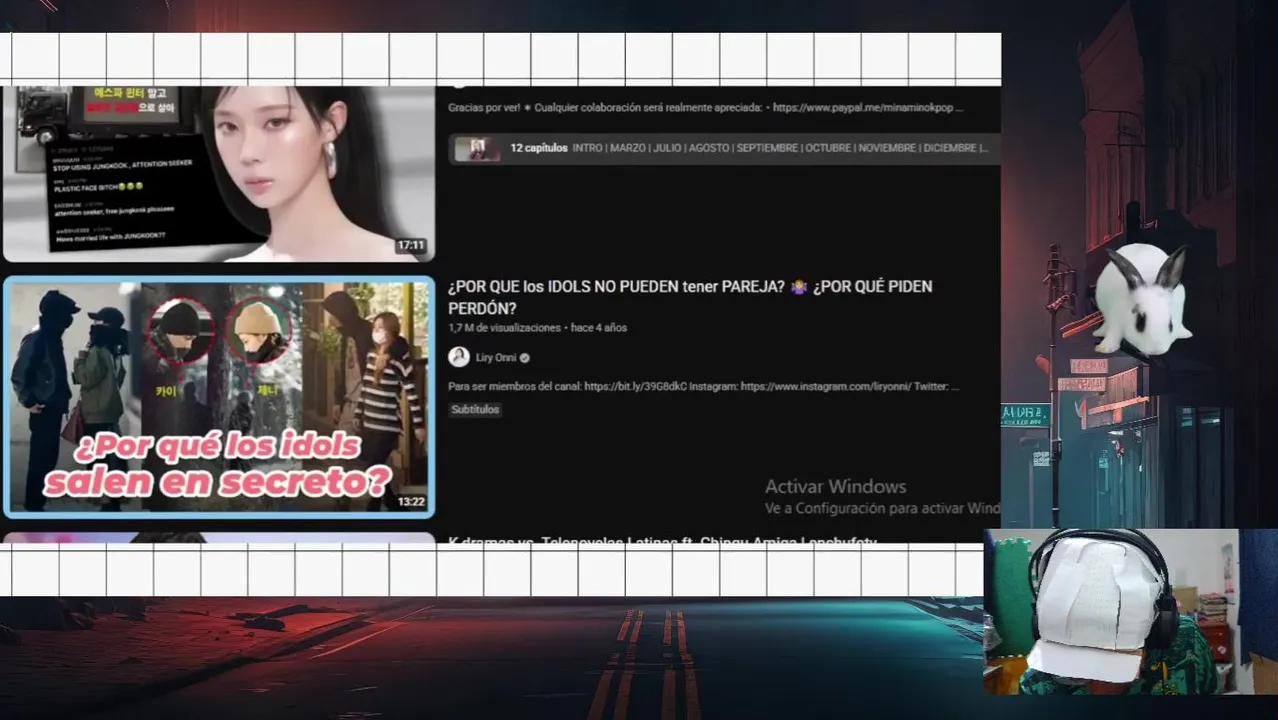Click the 'Gracias por ver!' description text
The height and width of the screenshot is (720, 1278).
pyautogui.click(x=705, y=107)
